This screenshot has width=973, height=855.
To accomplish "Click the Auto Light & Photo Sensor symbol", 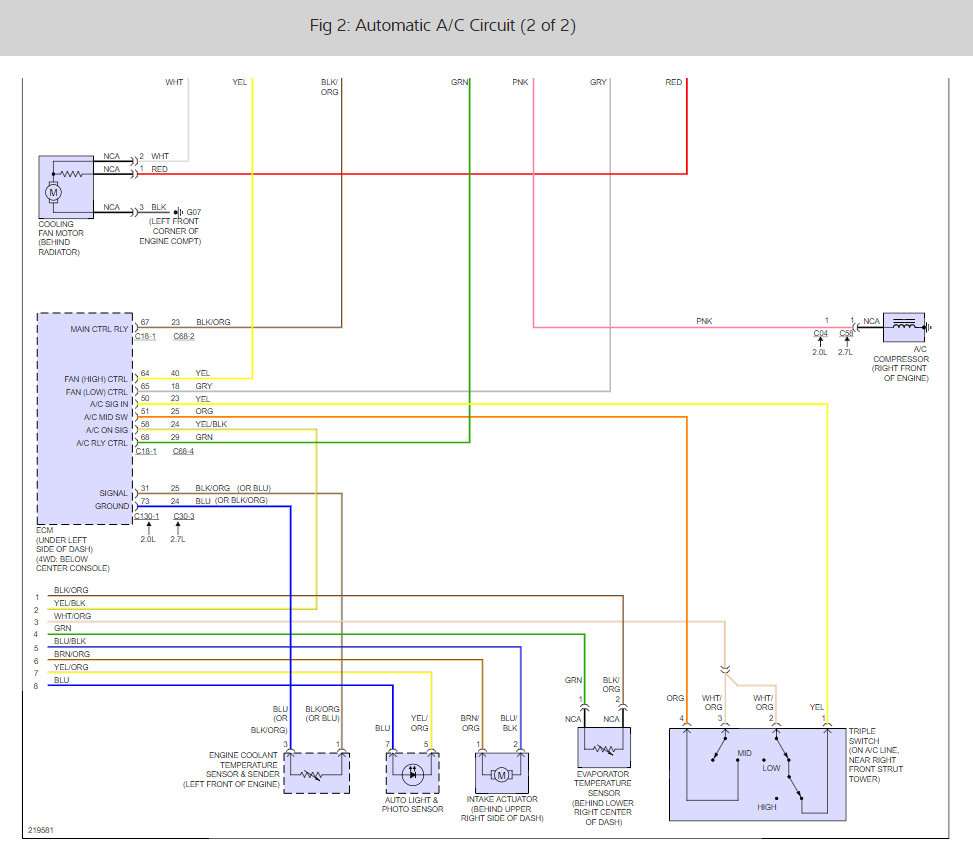I will 412,772.
